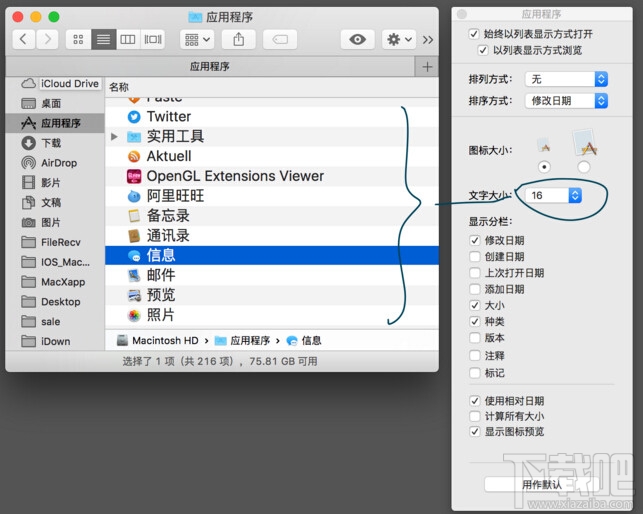643x514 pixels.
Task: Choose the small icon size radio button
Action: tap(544, 167)
